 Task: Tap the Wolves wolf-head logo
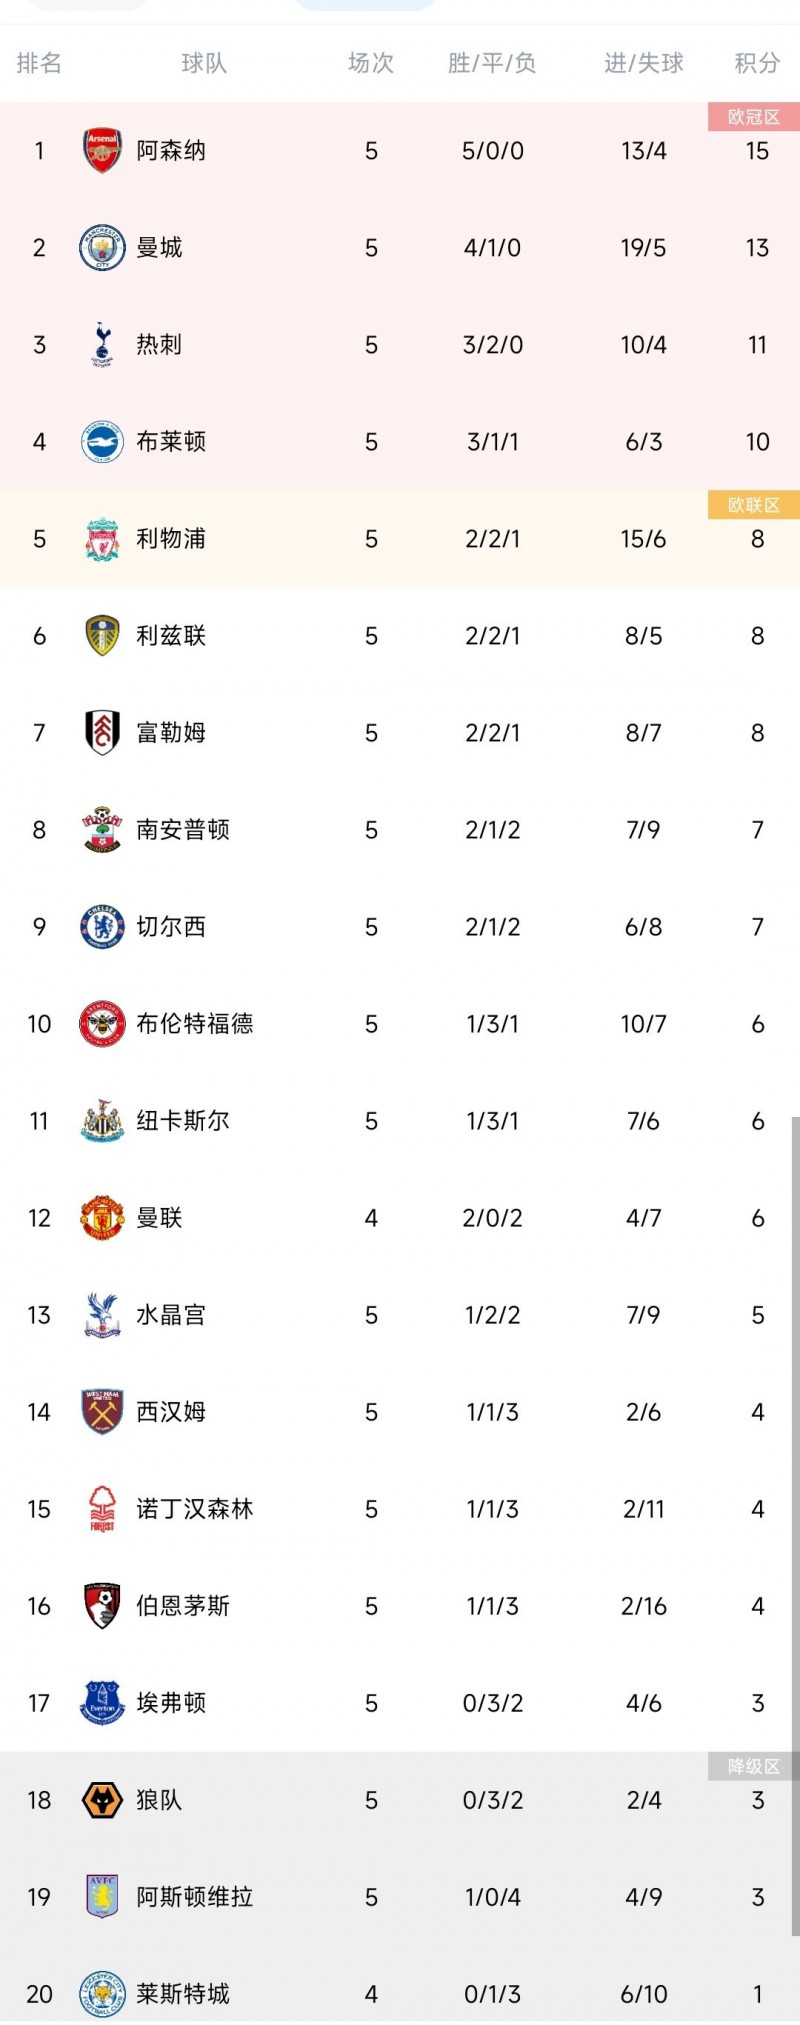point(102,1800)
